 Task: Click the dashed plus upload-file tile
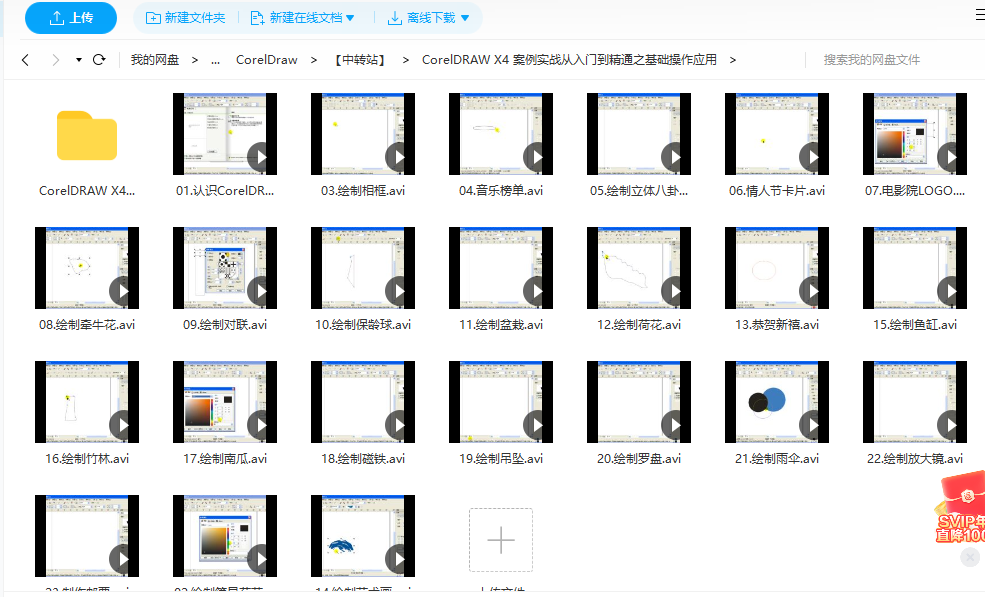click(x=501, y=540)
